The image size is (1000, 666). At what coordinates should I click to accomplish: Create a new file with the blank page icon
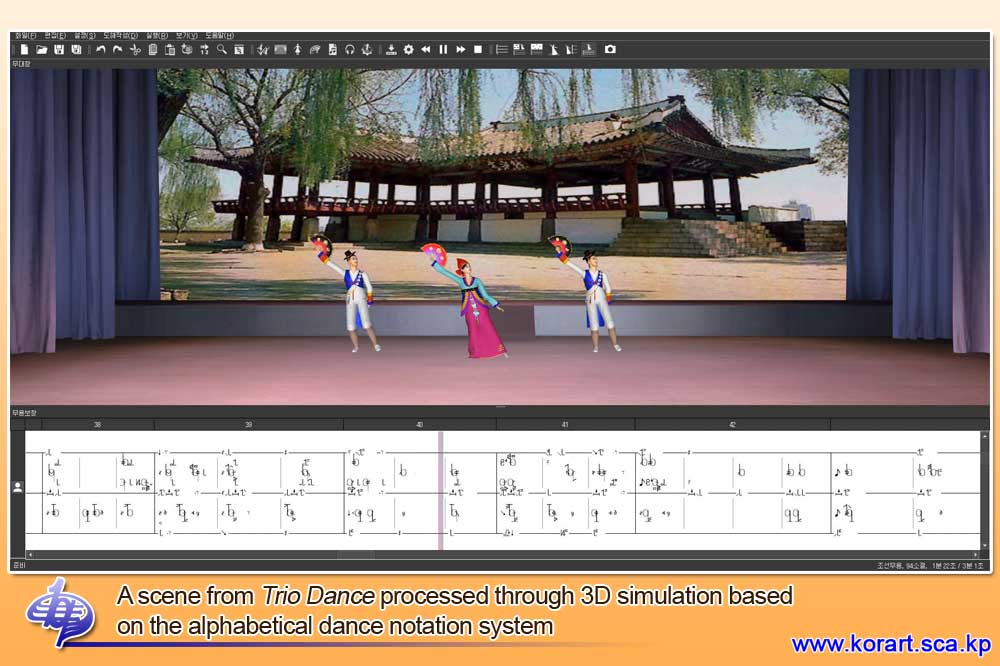click(24, 49)
